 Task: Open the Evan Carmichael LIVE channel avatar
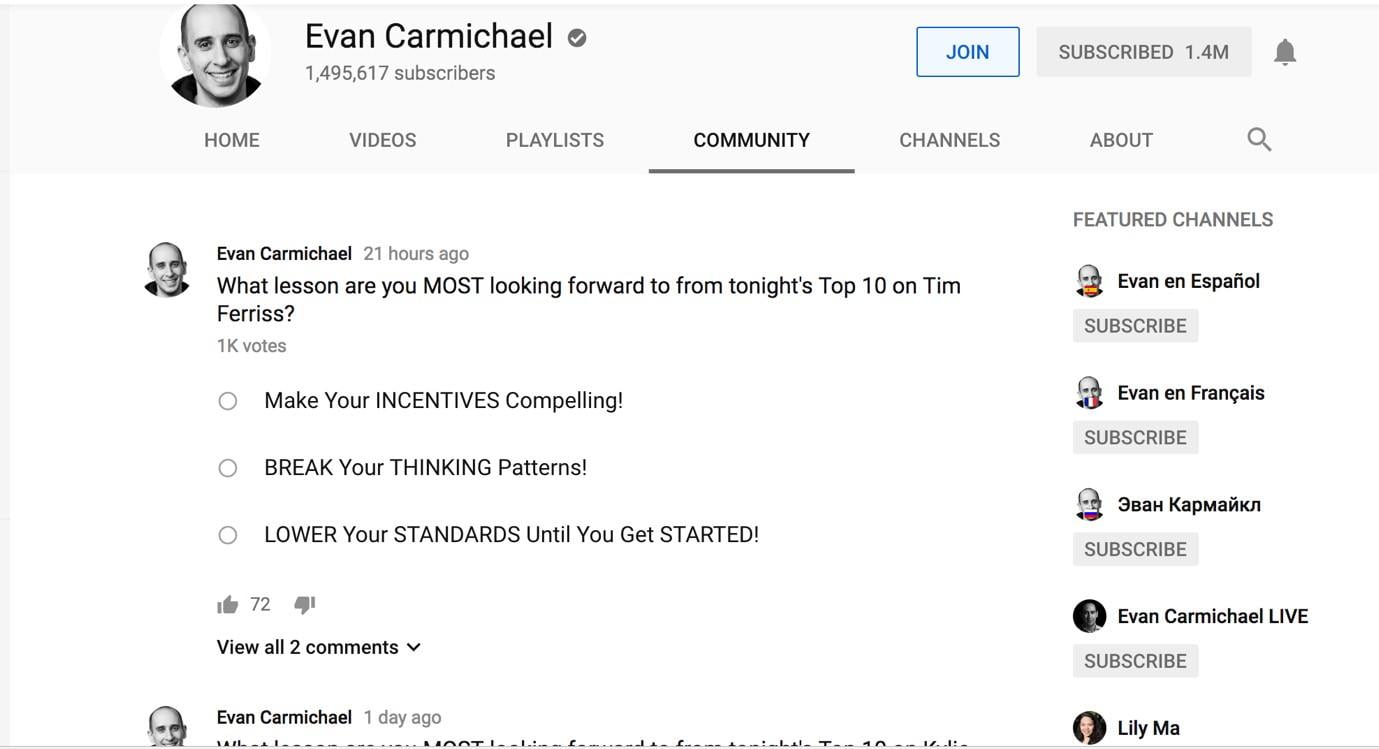point(1089,617)
